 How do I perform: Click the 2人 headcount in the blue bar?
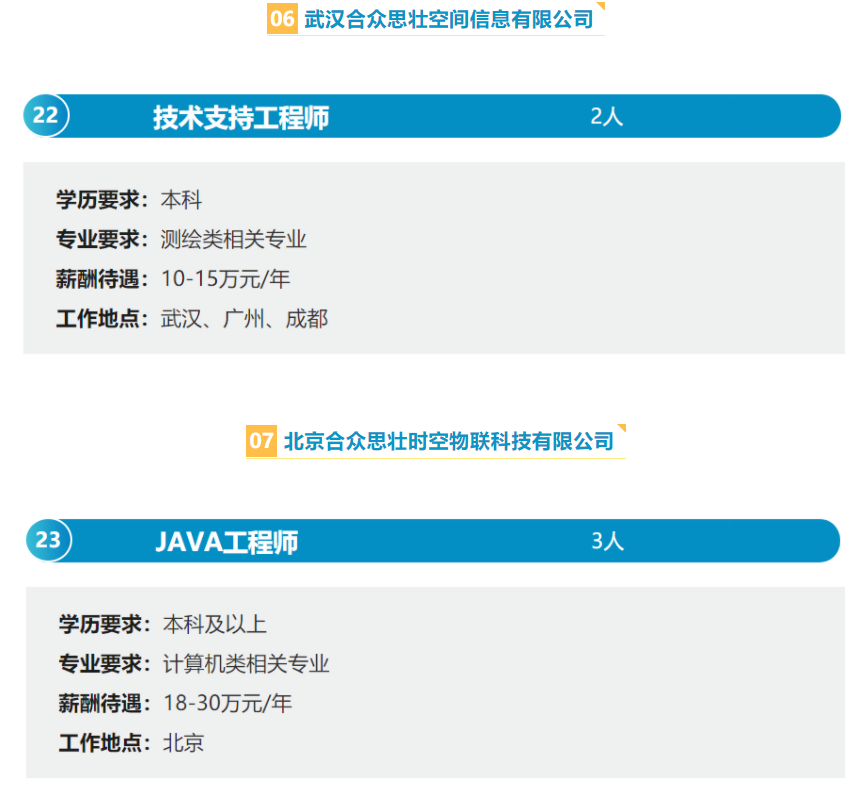pyautogui.click(x=606, y=116)
